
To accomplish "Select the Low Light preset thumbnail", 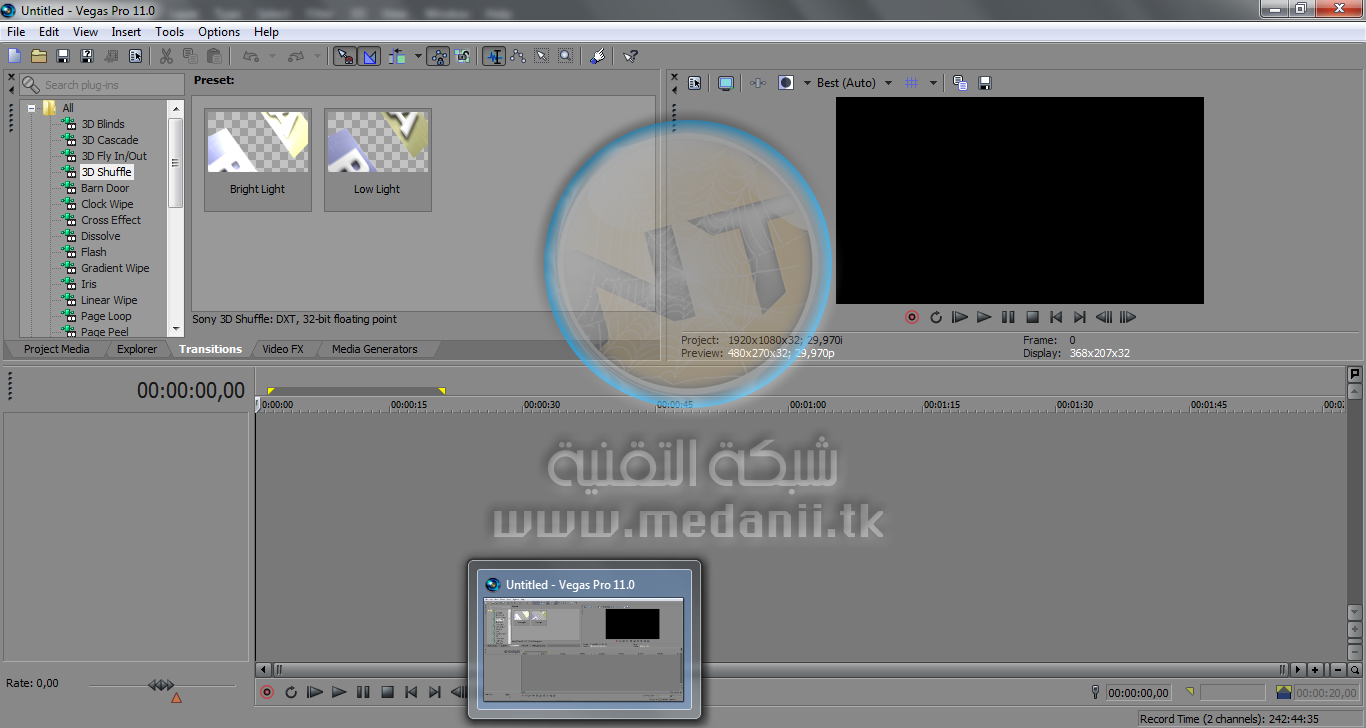I will [x=378, y=160].
